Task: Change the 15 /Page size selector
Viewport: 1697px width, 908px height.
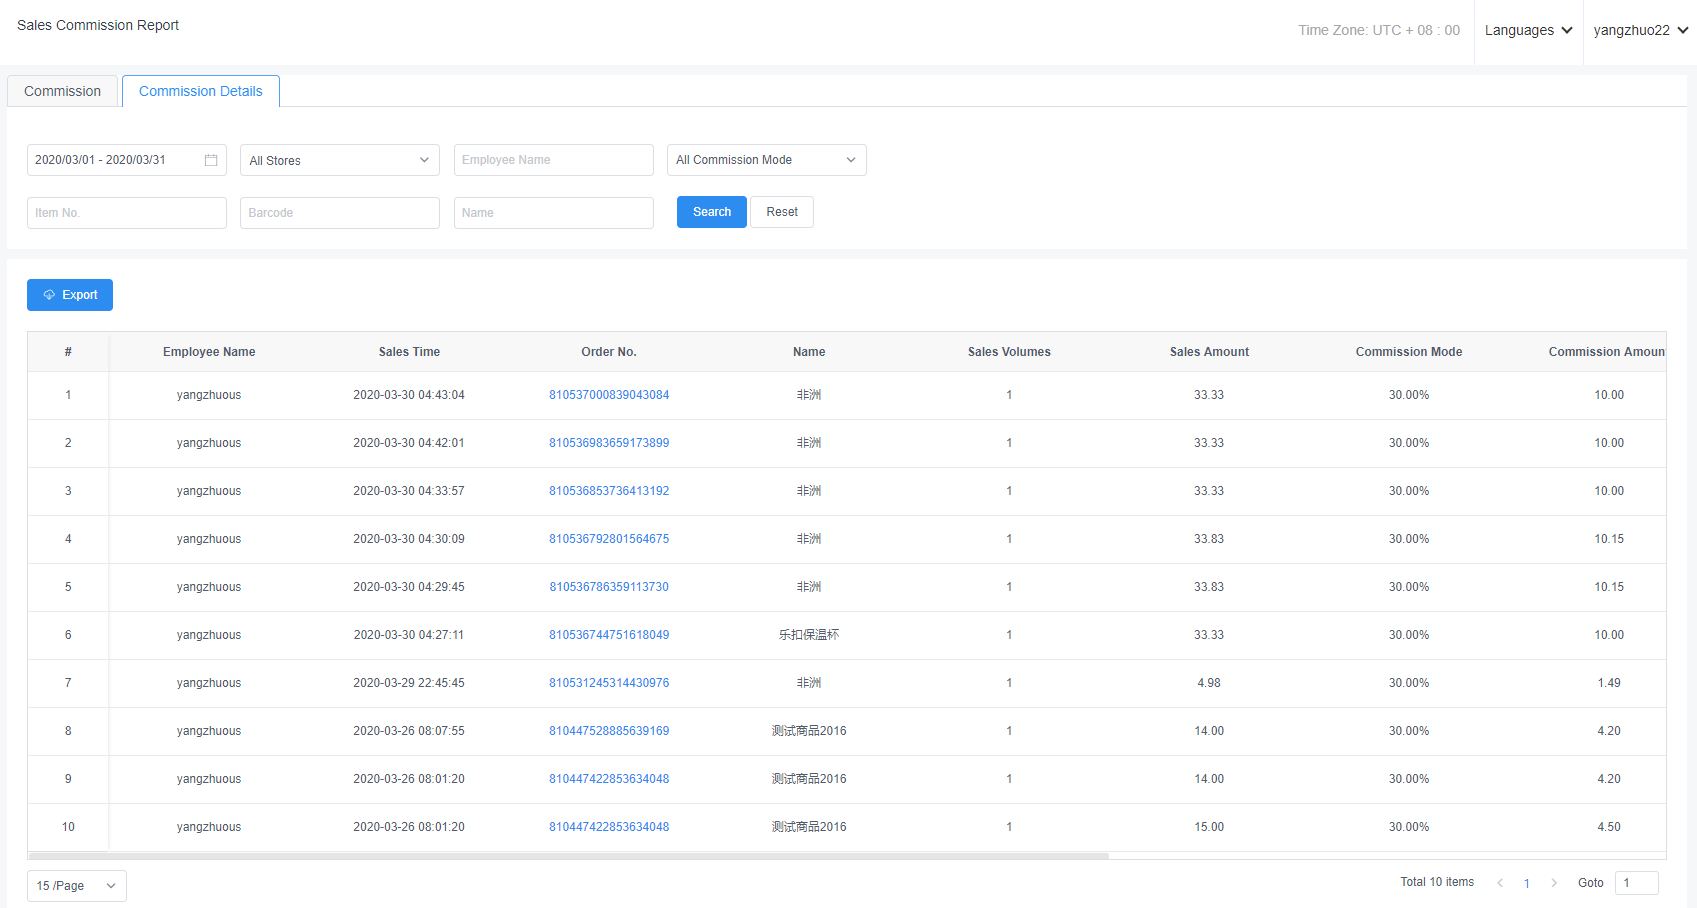Action: point(77,886)
